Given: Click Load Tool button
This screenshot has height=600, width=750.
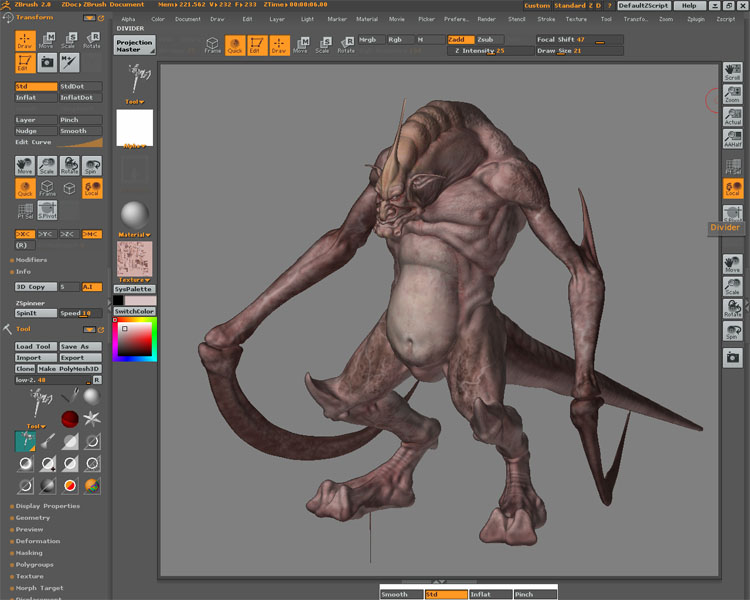Looking at the screenshot, I should pos(36,346).
